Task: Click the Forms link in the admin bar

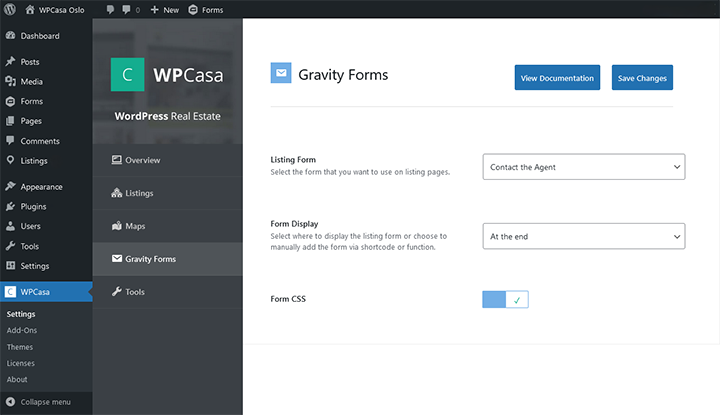Action: point(212,10)
